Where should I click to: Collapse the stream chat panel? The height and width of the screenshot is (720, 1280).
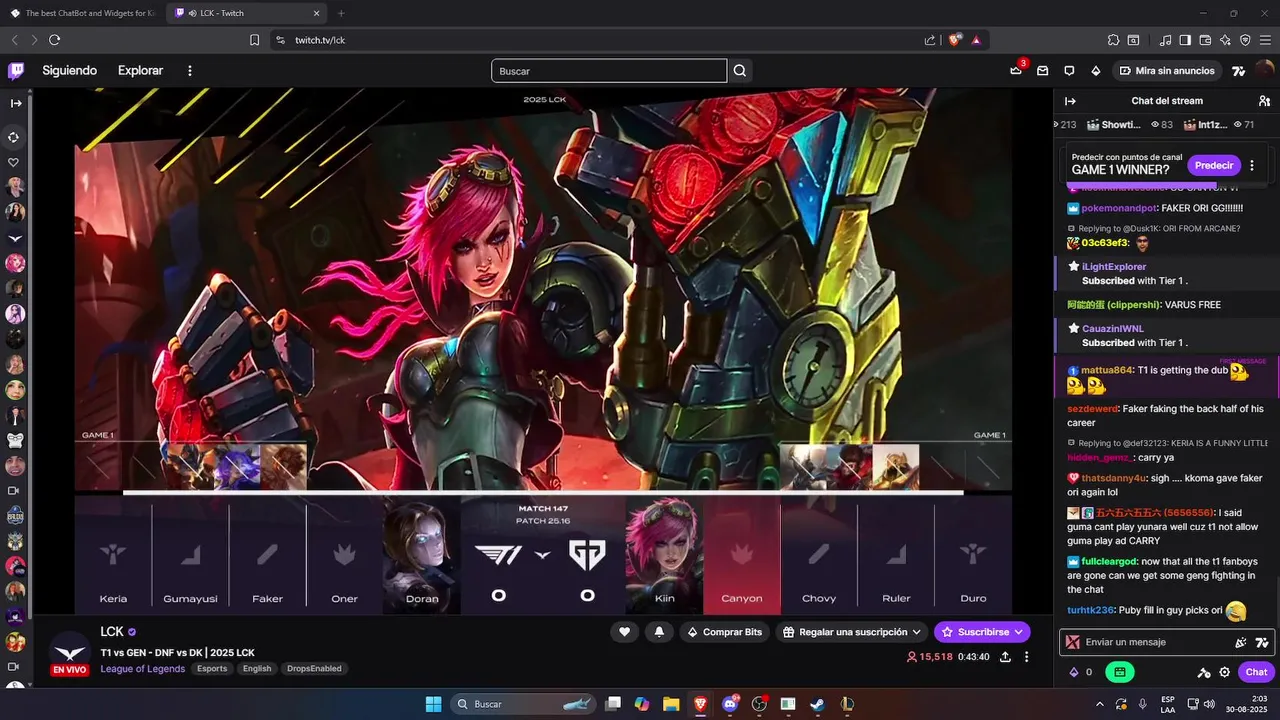(1070, 101)
